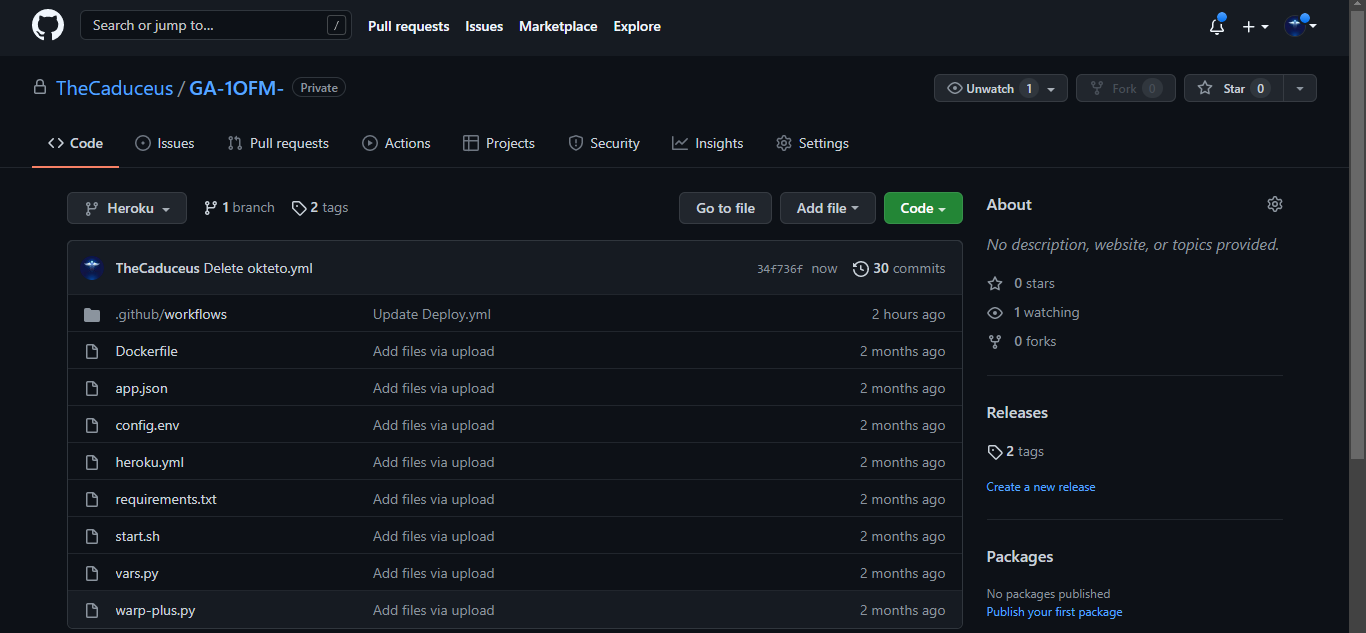
Task: Edit repository details gear in About
Action: pos(1274,204)
